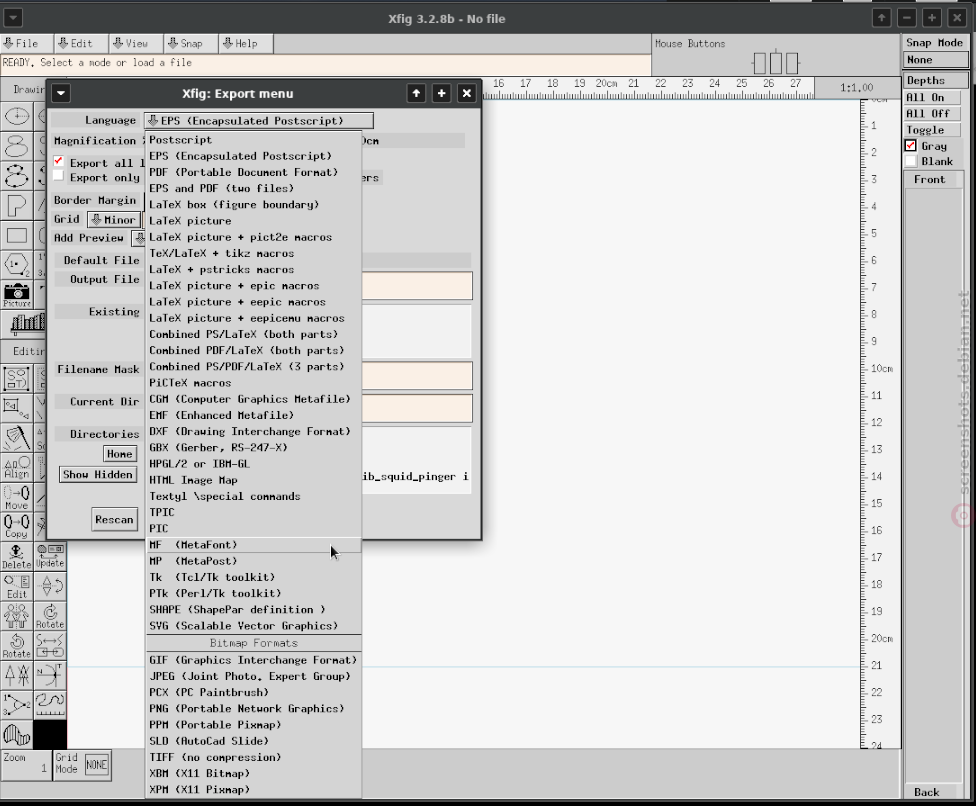Viewport: 976px width, 806px height.
Task: Select the area measure tool
Action: point(17,735)
